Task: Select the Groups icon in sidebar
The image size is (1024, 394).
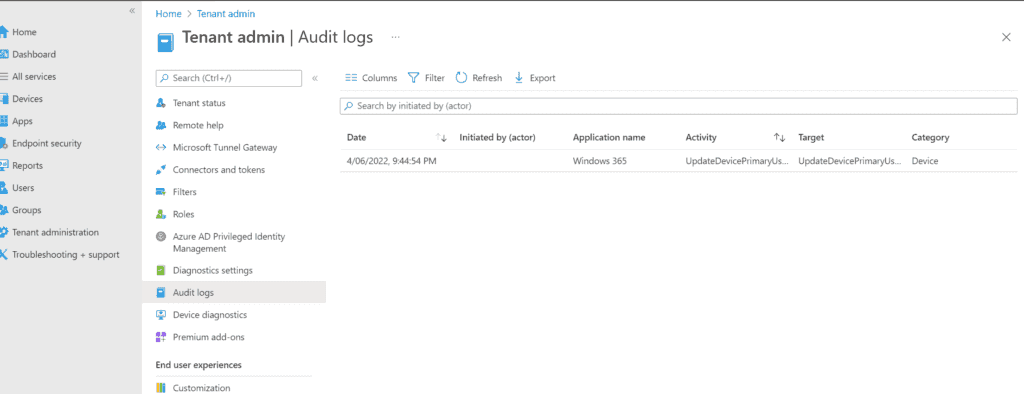Action: point(3,210)
